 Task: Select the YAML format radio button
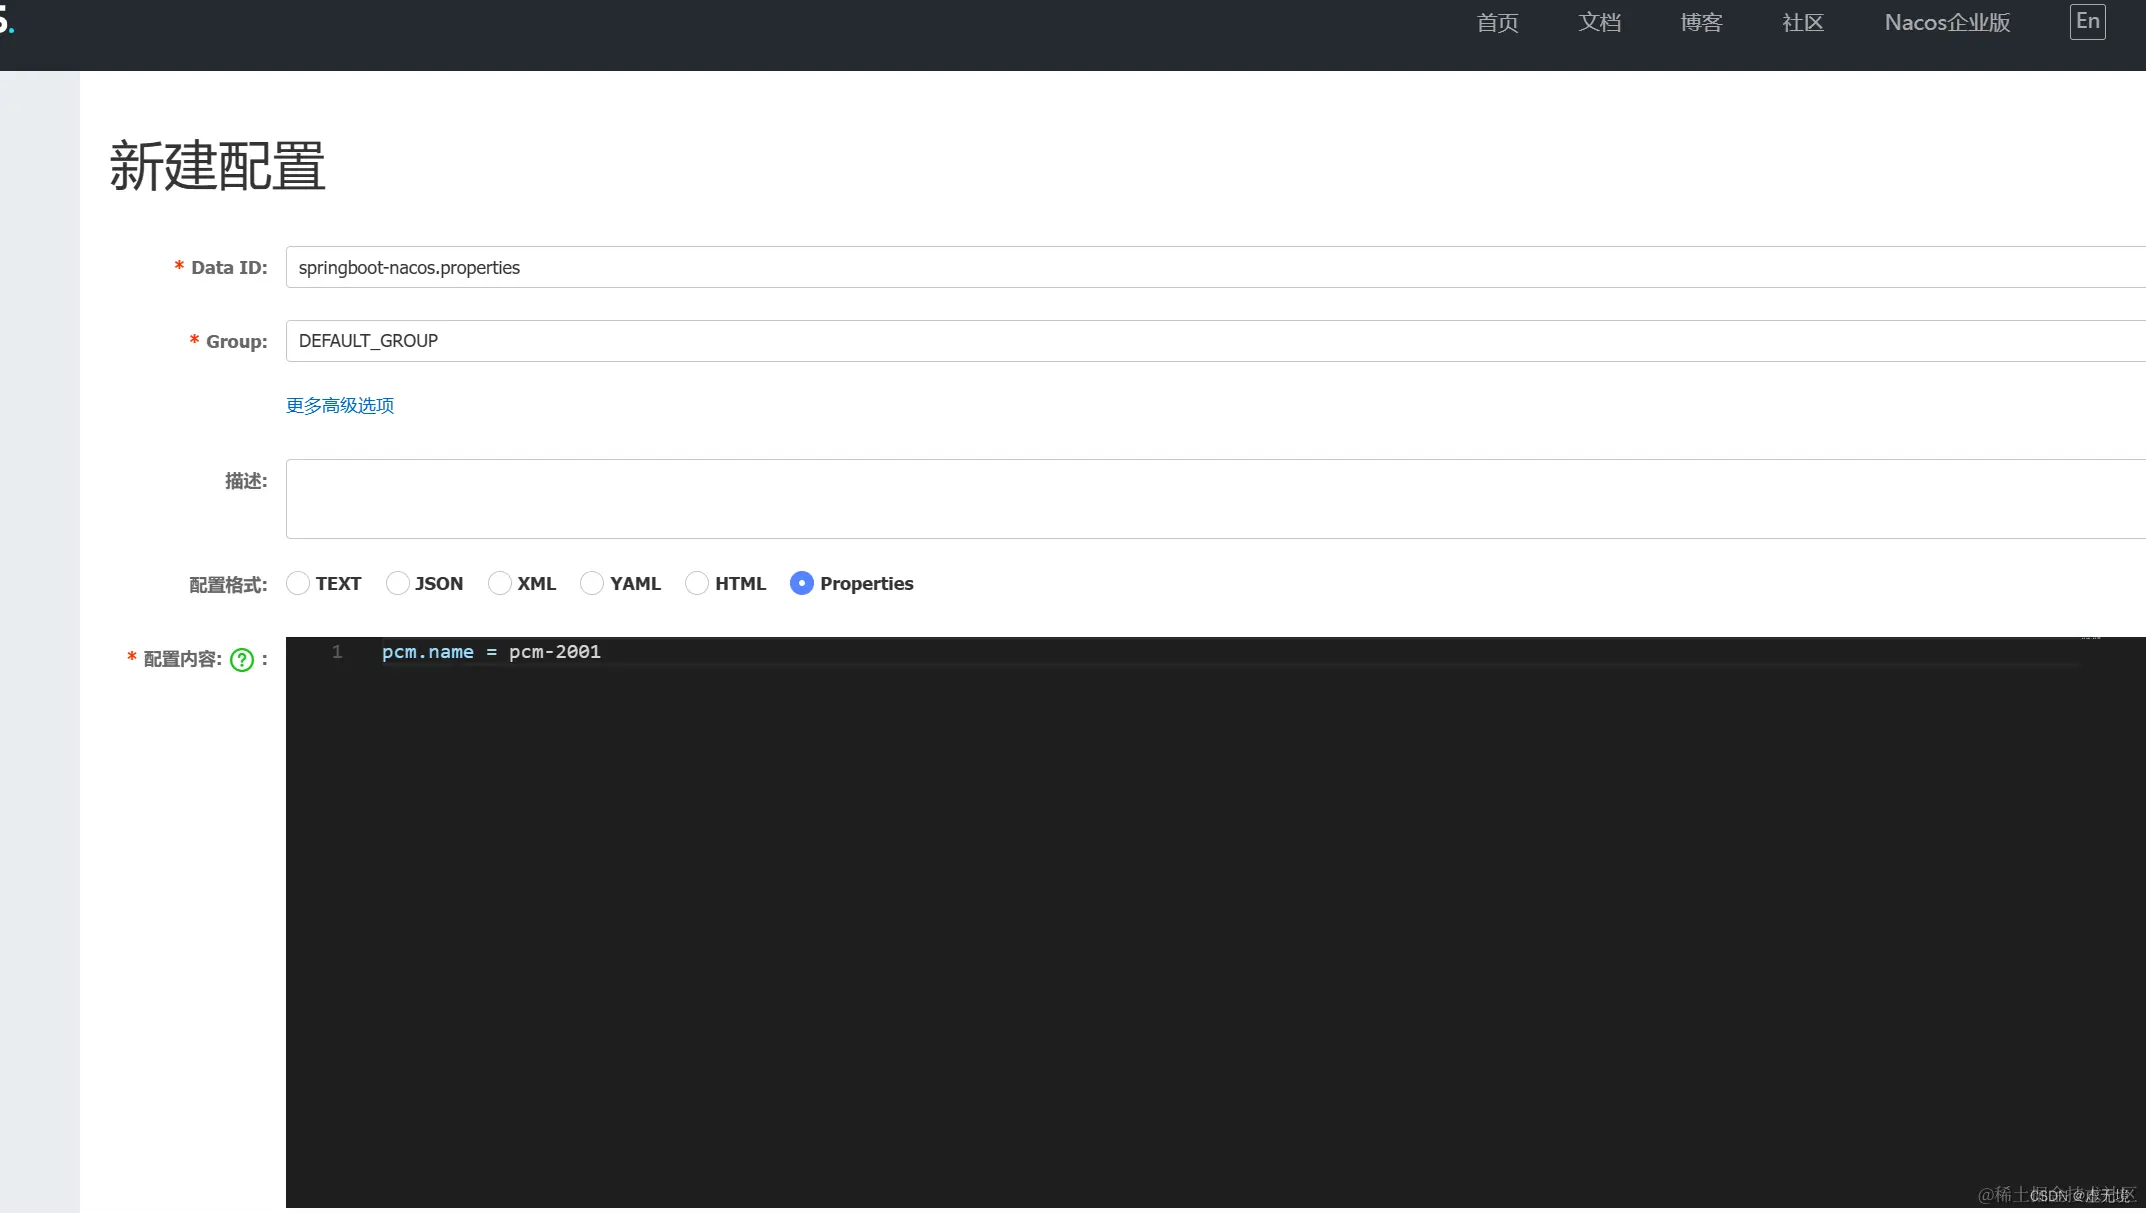pyautogui.click(x=592, y=583)
